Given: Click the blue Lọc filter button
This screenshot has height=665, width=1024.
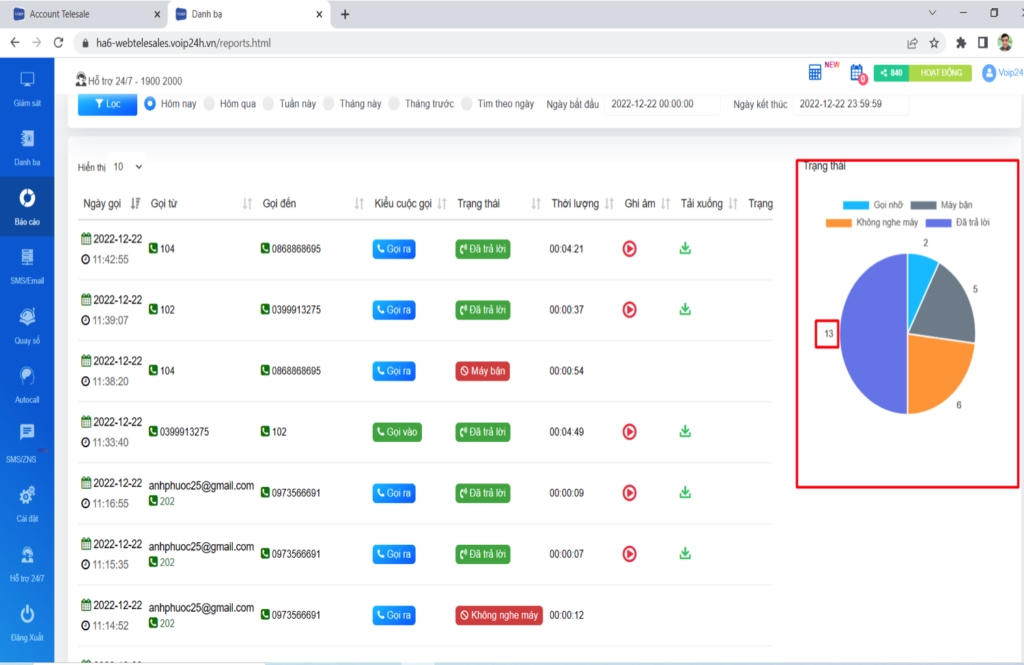Looking at the screenshot, I should tap(107, 104).
